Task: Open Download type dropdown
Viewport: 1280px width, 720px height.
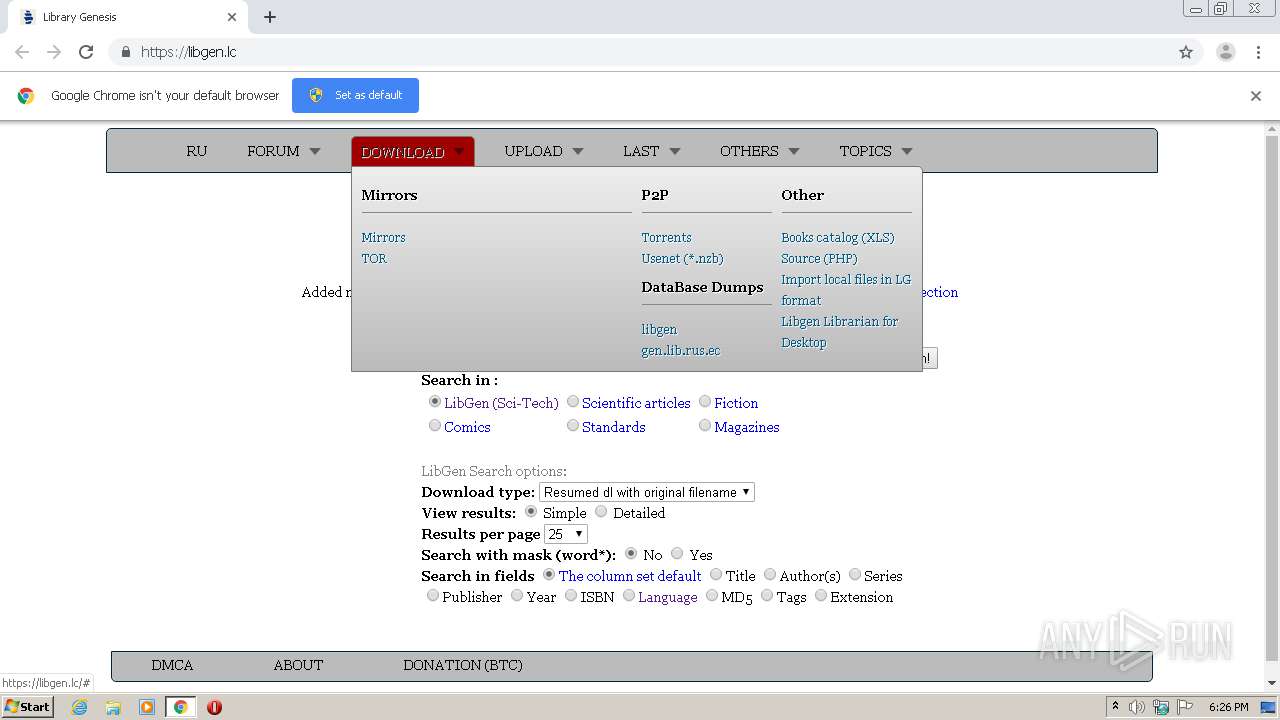Action: click(x=647, y=492)
